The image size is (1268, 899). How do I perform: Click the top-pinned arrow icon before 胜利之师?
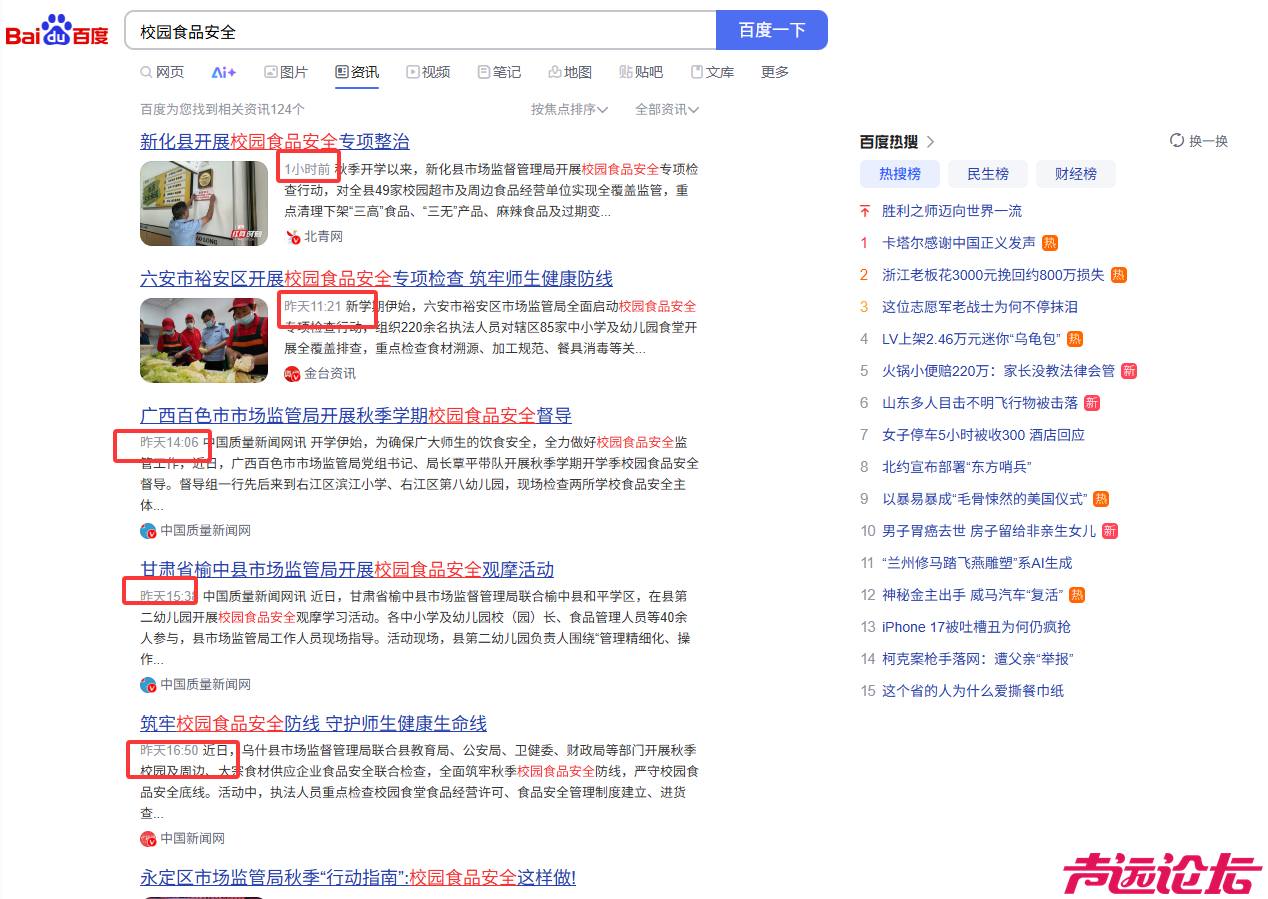pyautogui.click(x=864, y=211)
